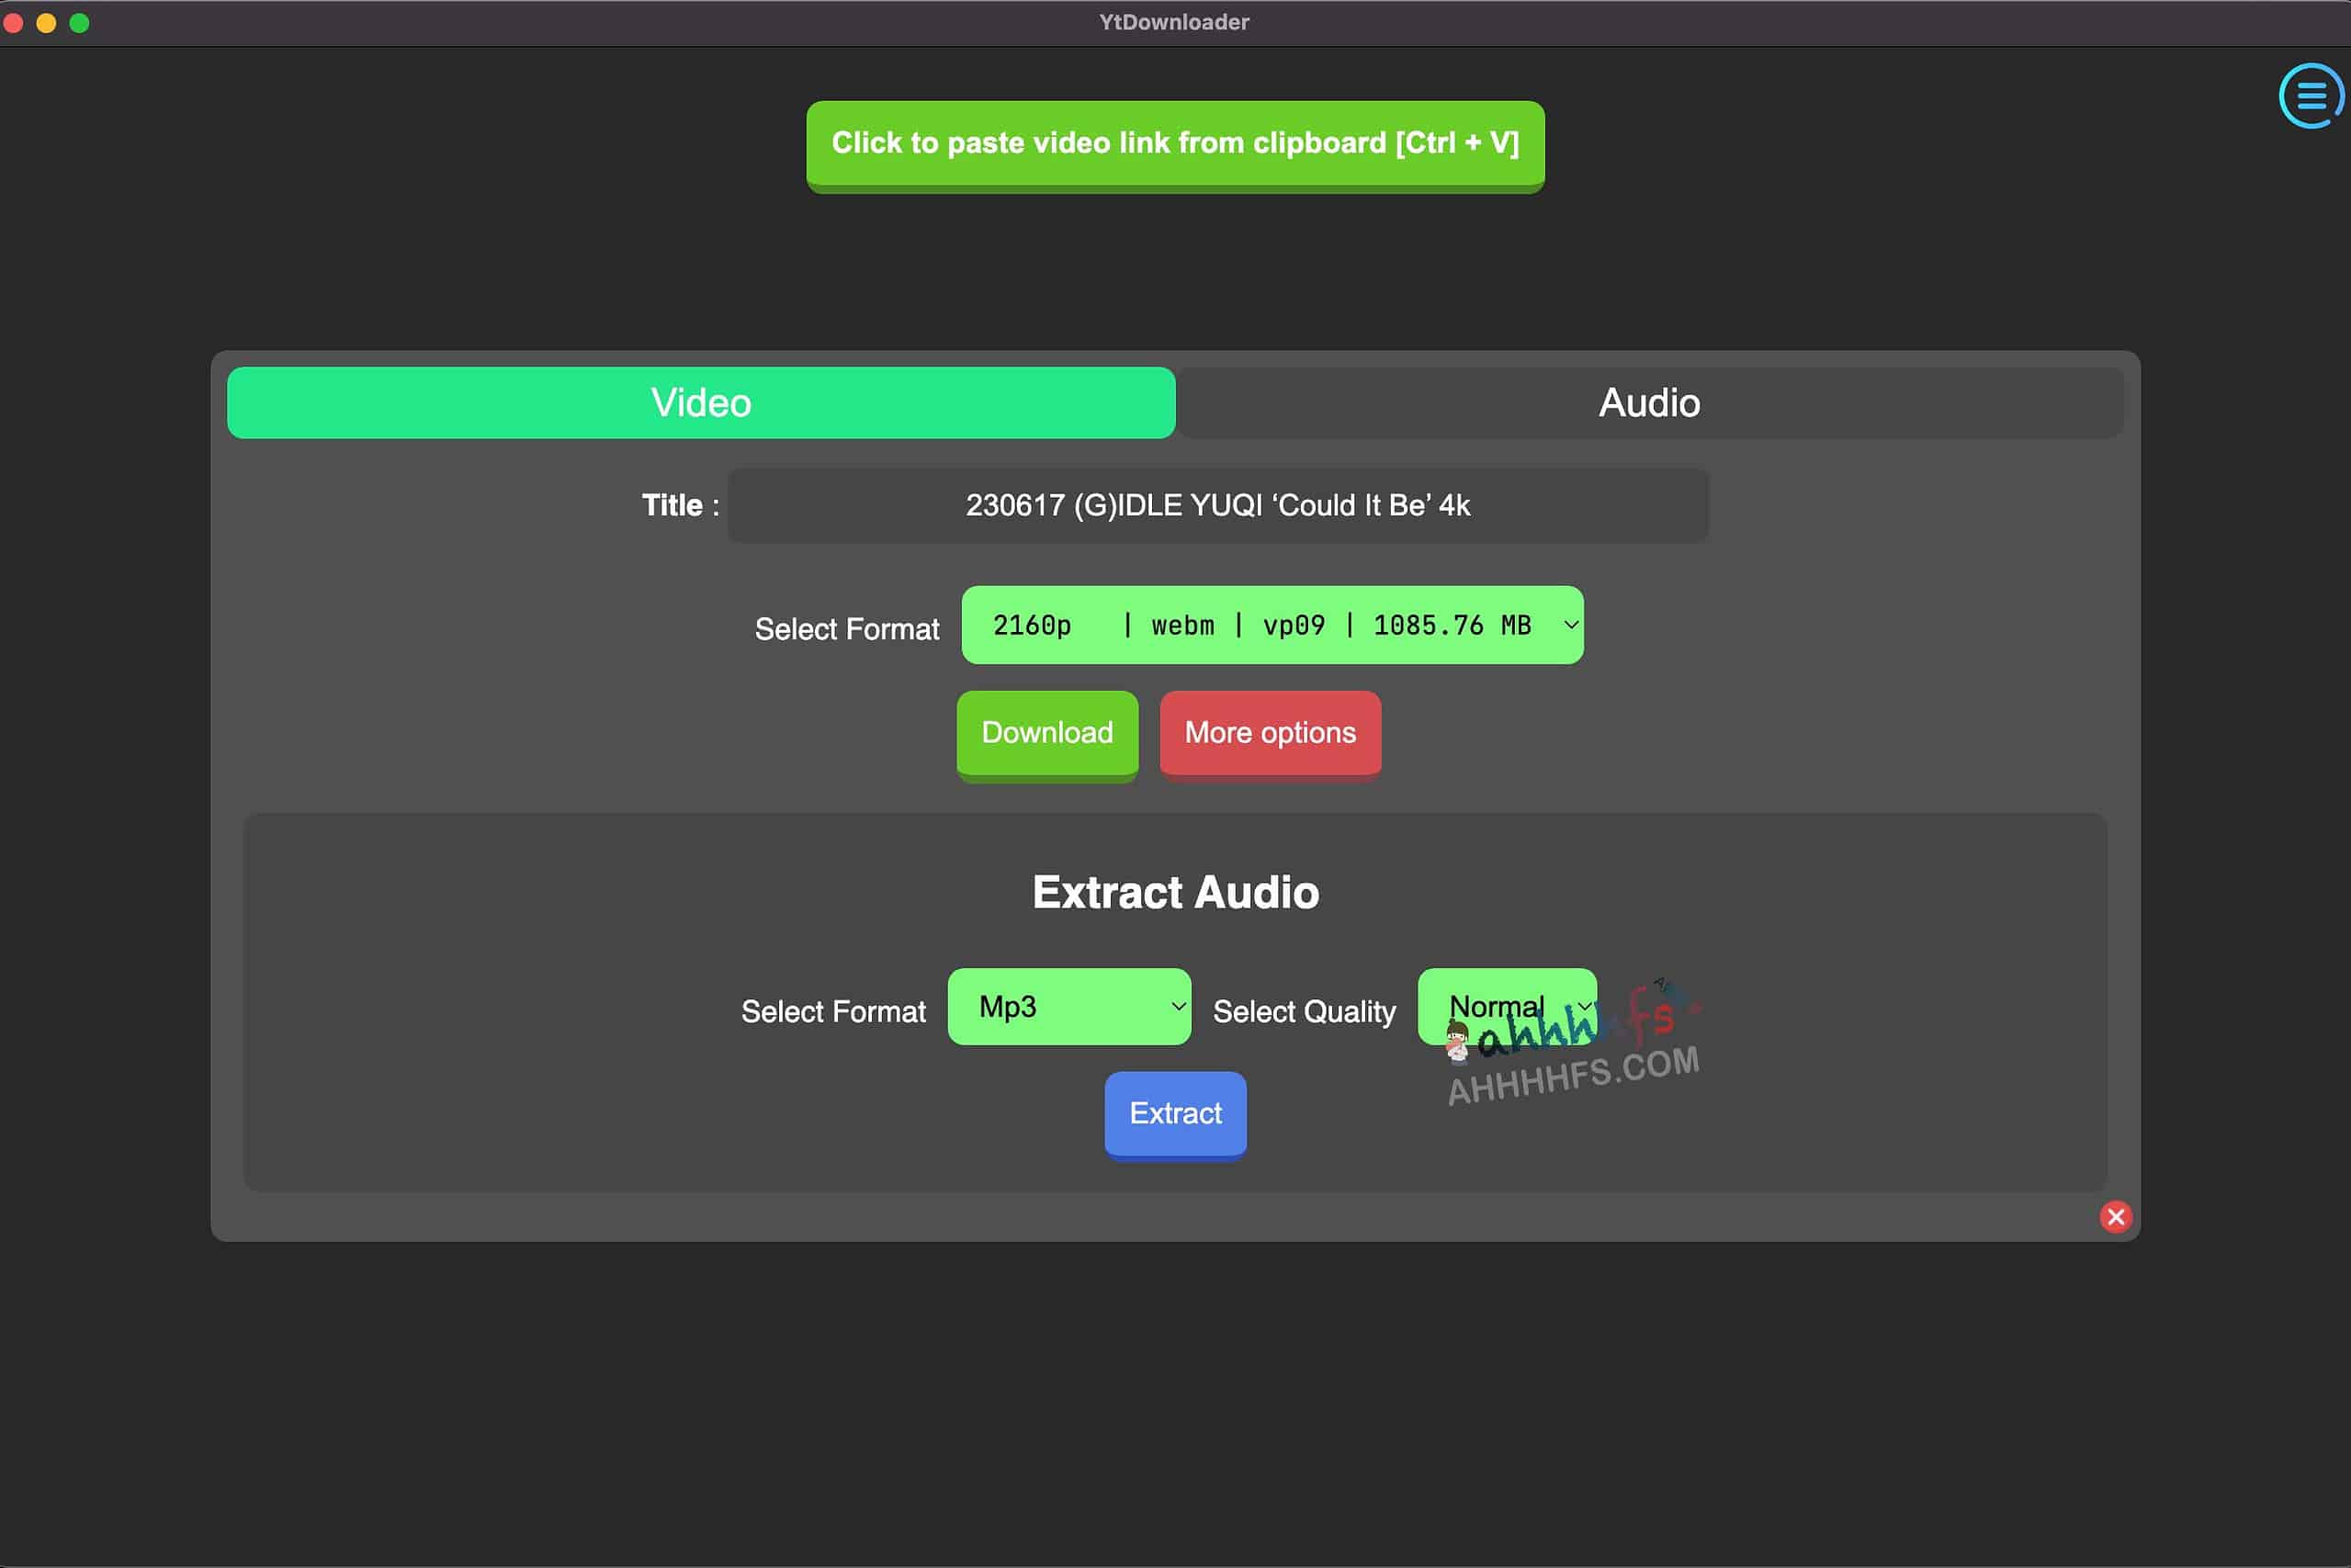Click the green Download button

(1046, 731)
